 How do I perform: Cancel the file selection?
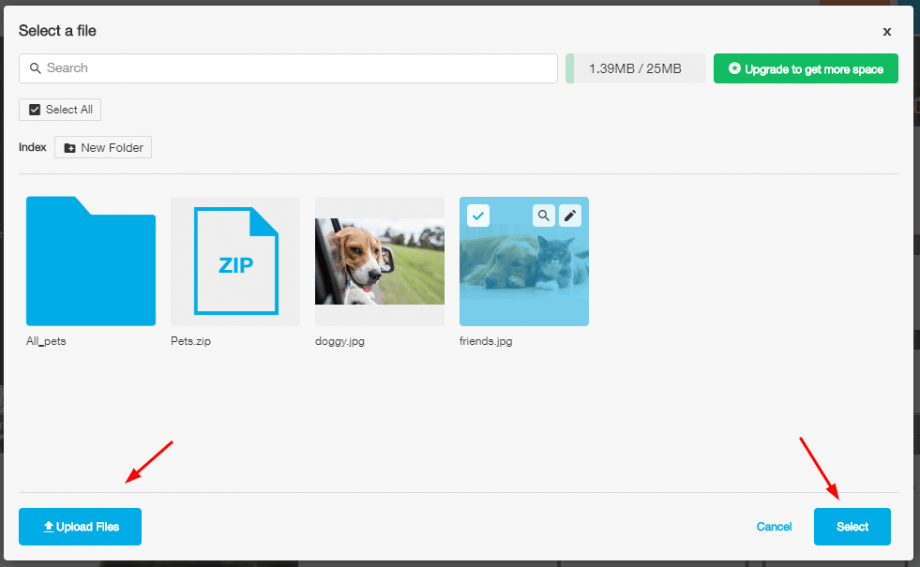tap(774, 526)
